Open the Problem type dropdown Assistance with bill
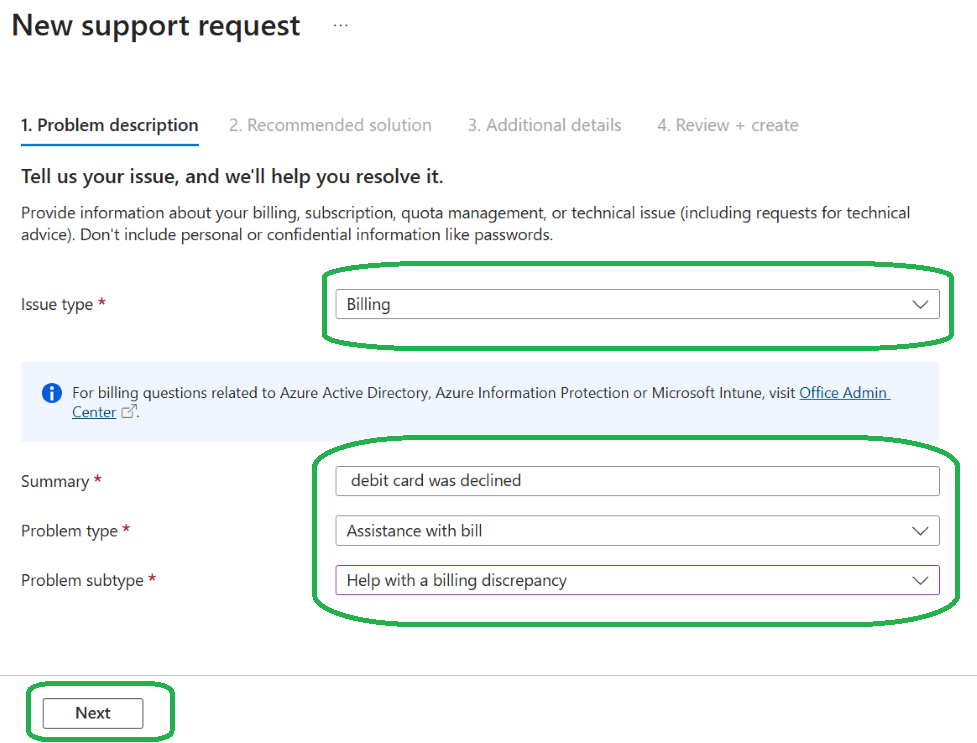This screenshot has height=743, width=977. point(637,530)
